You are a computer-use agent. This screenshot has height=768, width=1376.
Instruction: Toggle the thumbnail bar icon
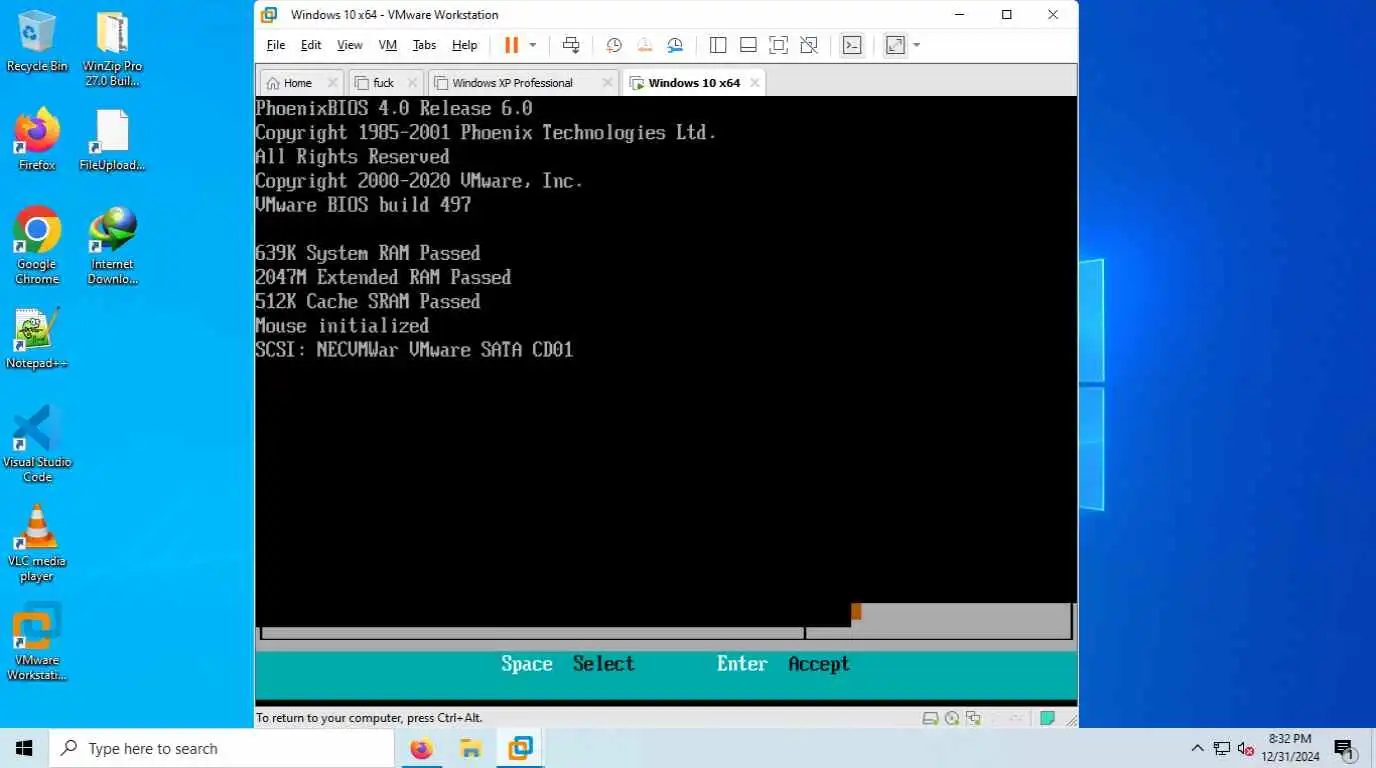click(x=748, y=45)
